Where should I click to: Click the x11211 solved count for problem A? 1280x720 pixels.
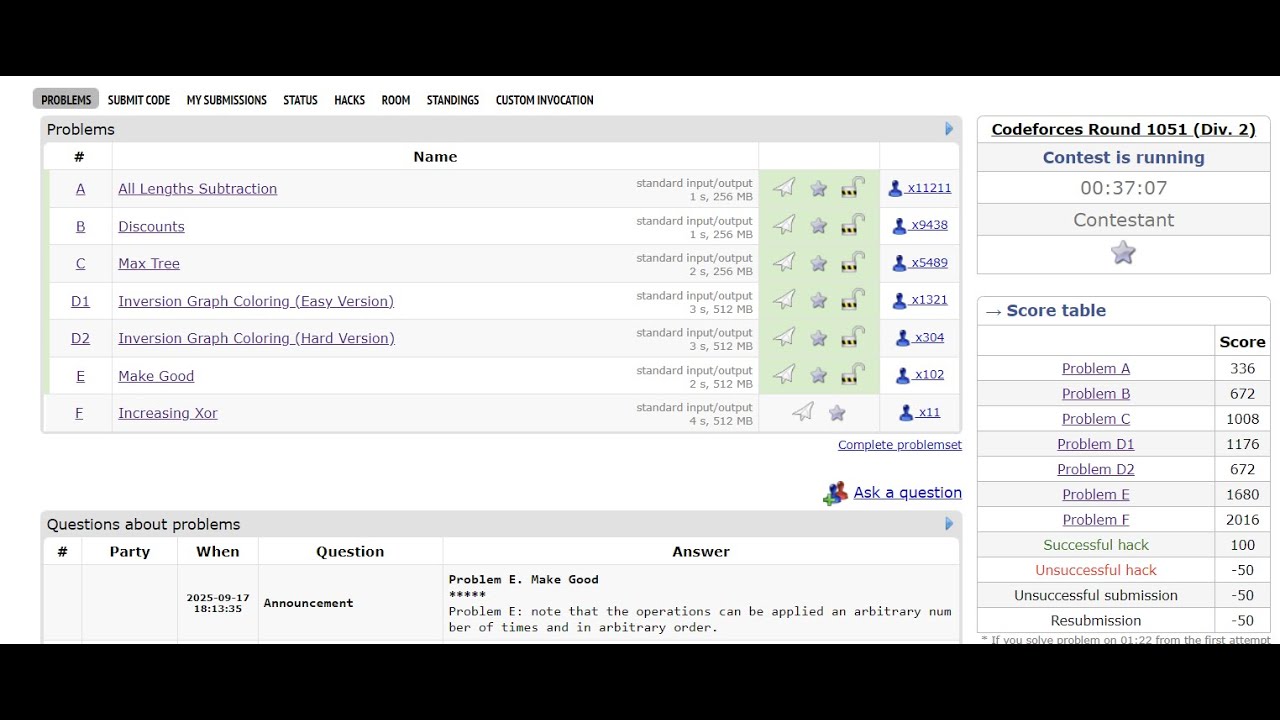point(929,188)
